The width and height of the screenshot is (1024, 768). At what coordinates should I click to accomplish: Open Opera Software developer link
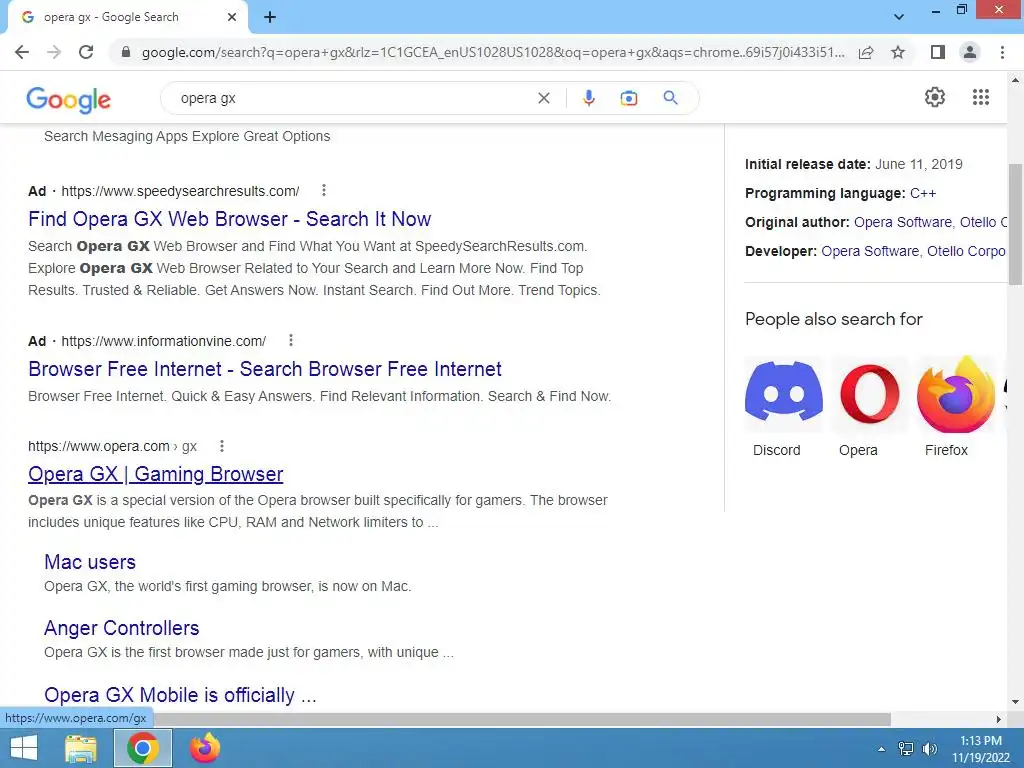click(870, 251)
